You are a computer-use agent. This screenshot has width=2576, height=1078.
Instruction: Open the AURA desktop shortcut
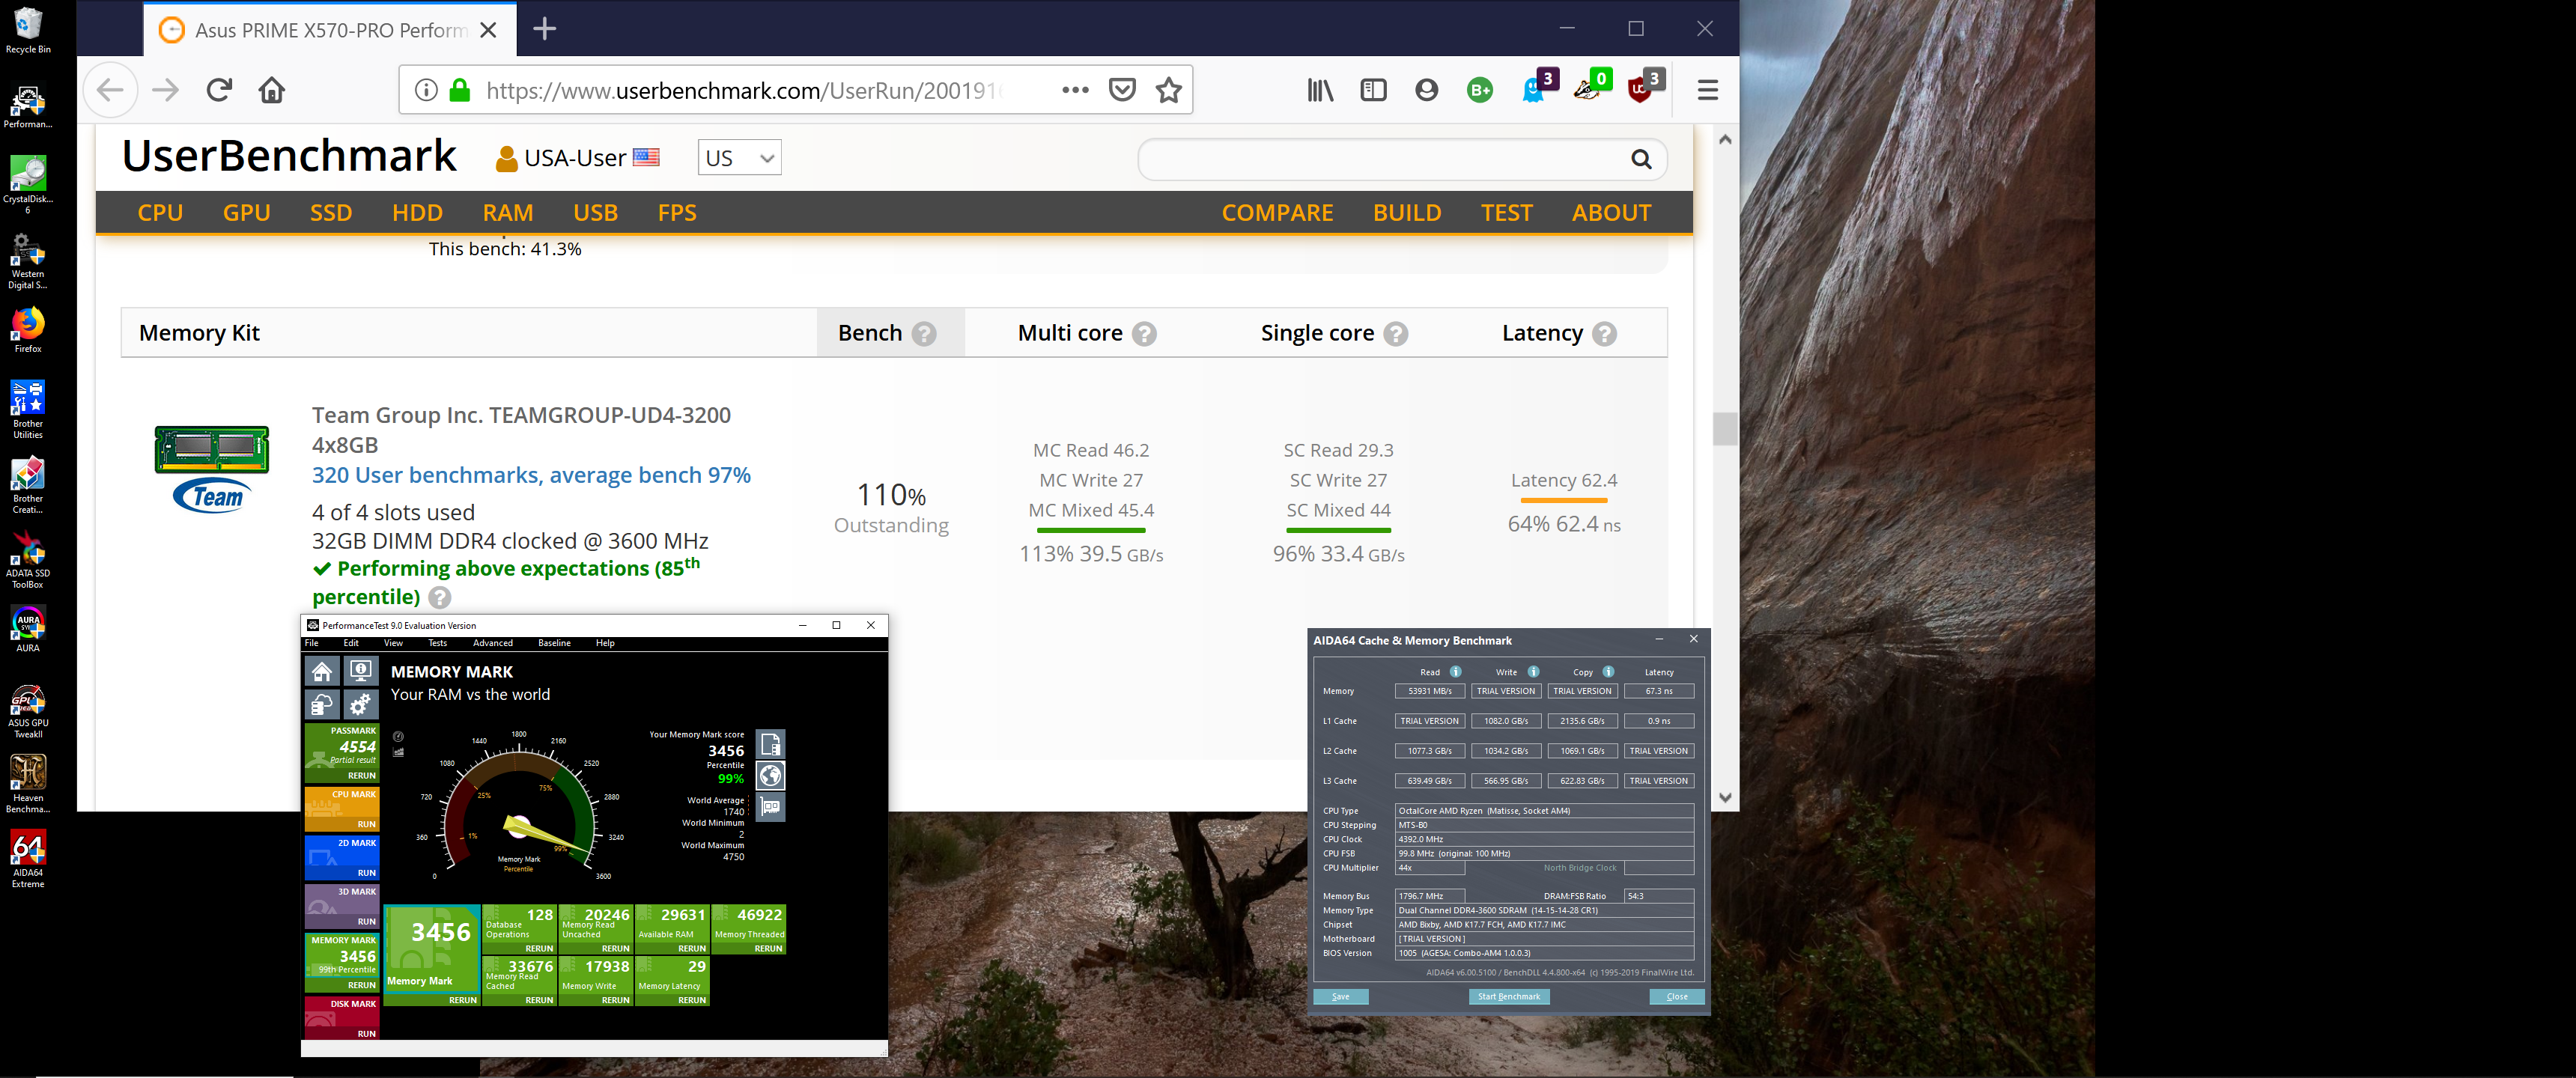coord(28,630)
